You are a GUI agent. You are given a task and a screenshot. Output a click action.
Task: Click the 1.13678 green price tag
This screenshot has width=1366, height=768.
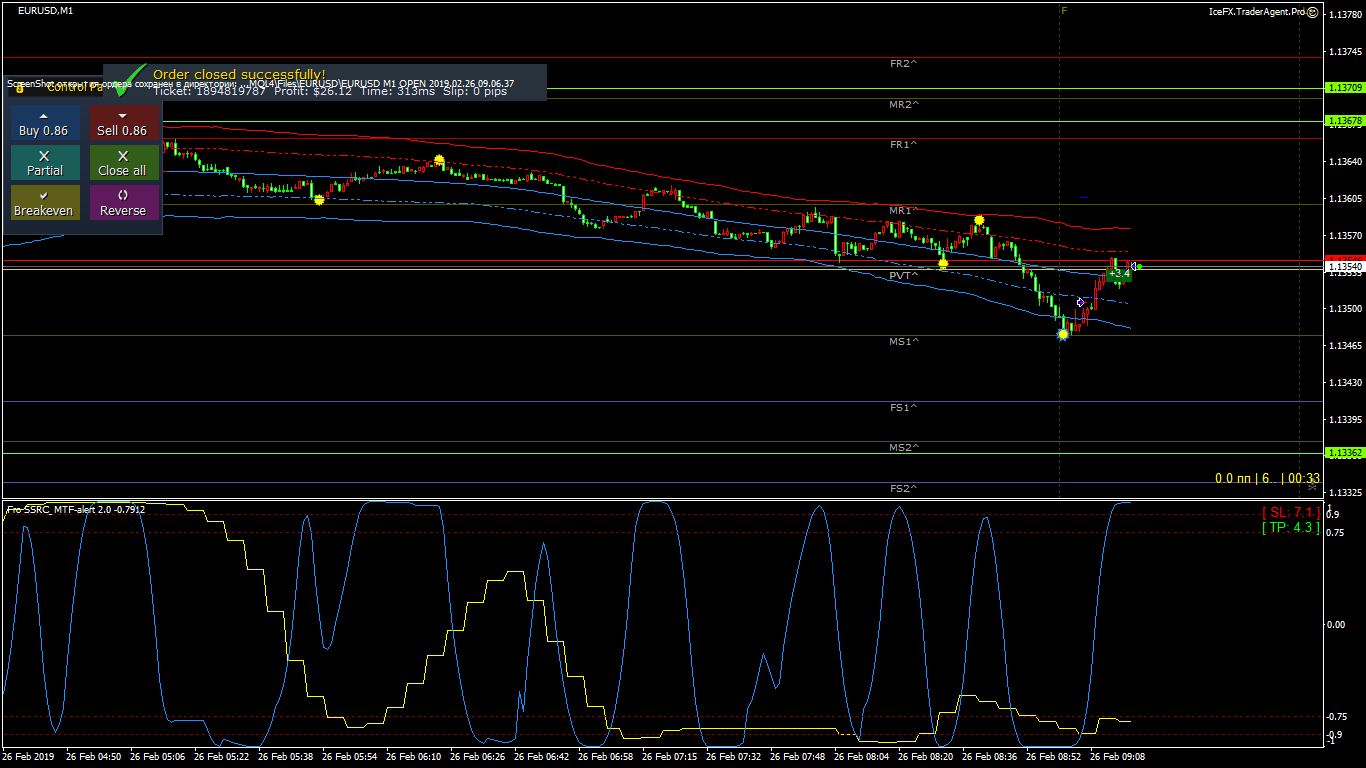[x=1345, y=121]
